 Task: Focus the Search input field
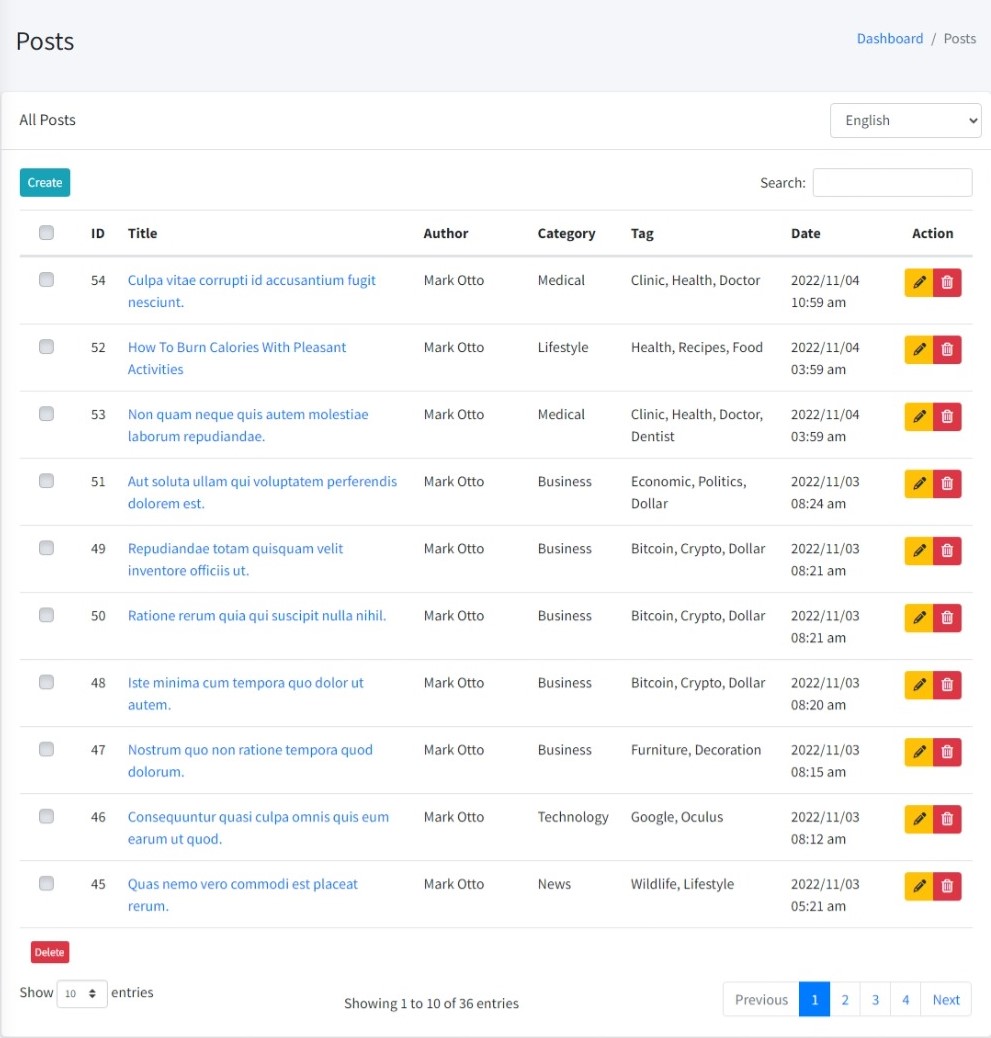pyautogui.click(x=892, y=183)
